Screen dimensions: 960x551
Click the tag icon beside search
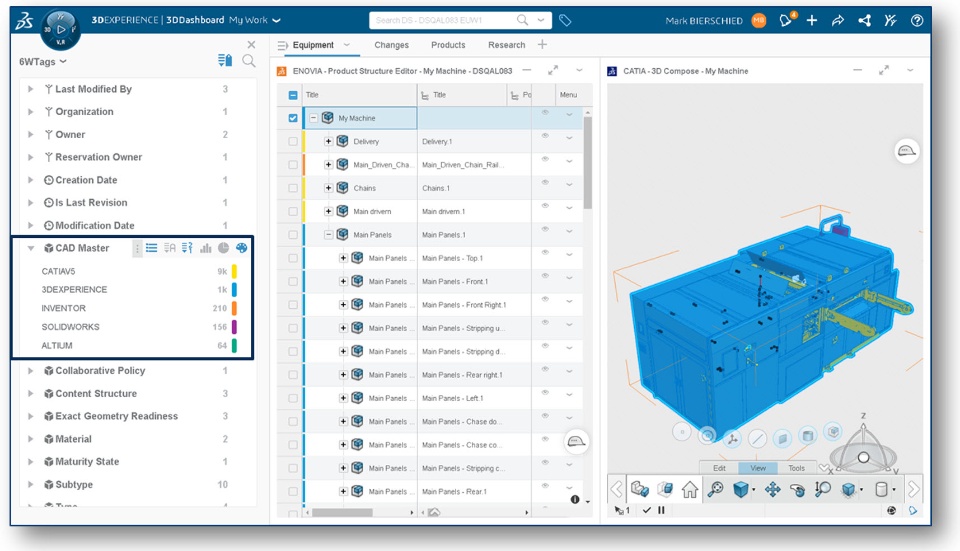[x=565, y=20]
